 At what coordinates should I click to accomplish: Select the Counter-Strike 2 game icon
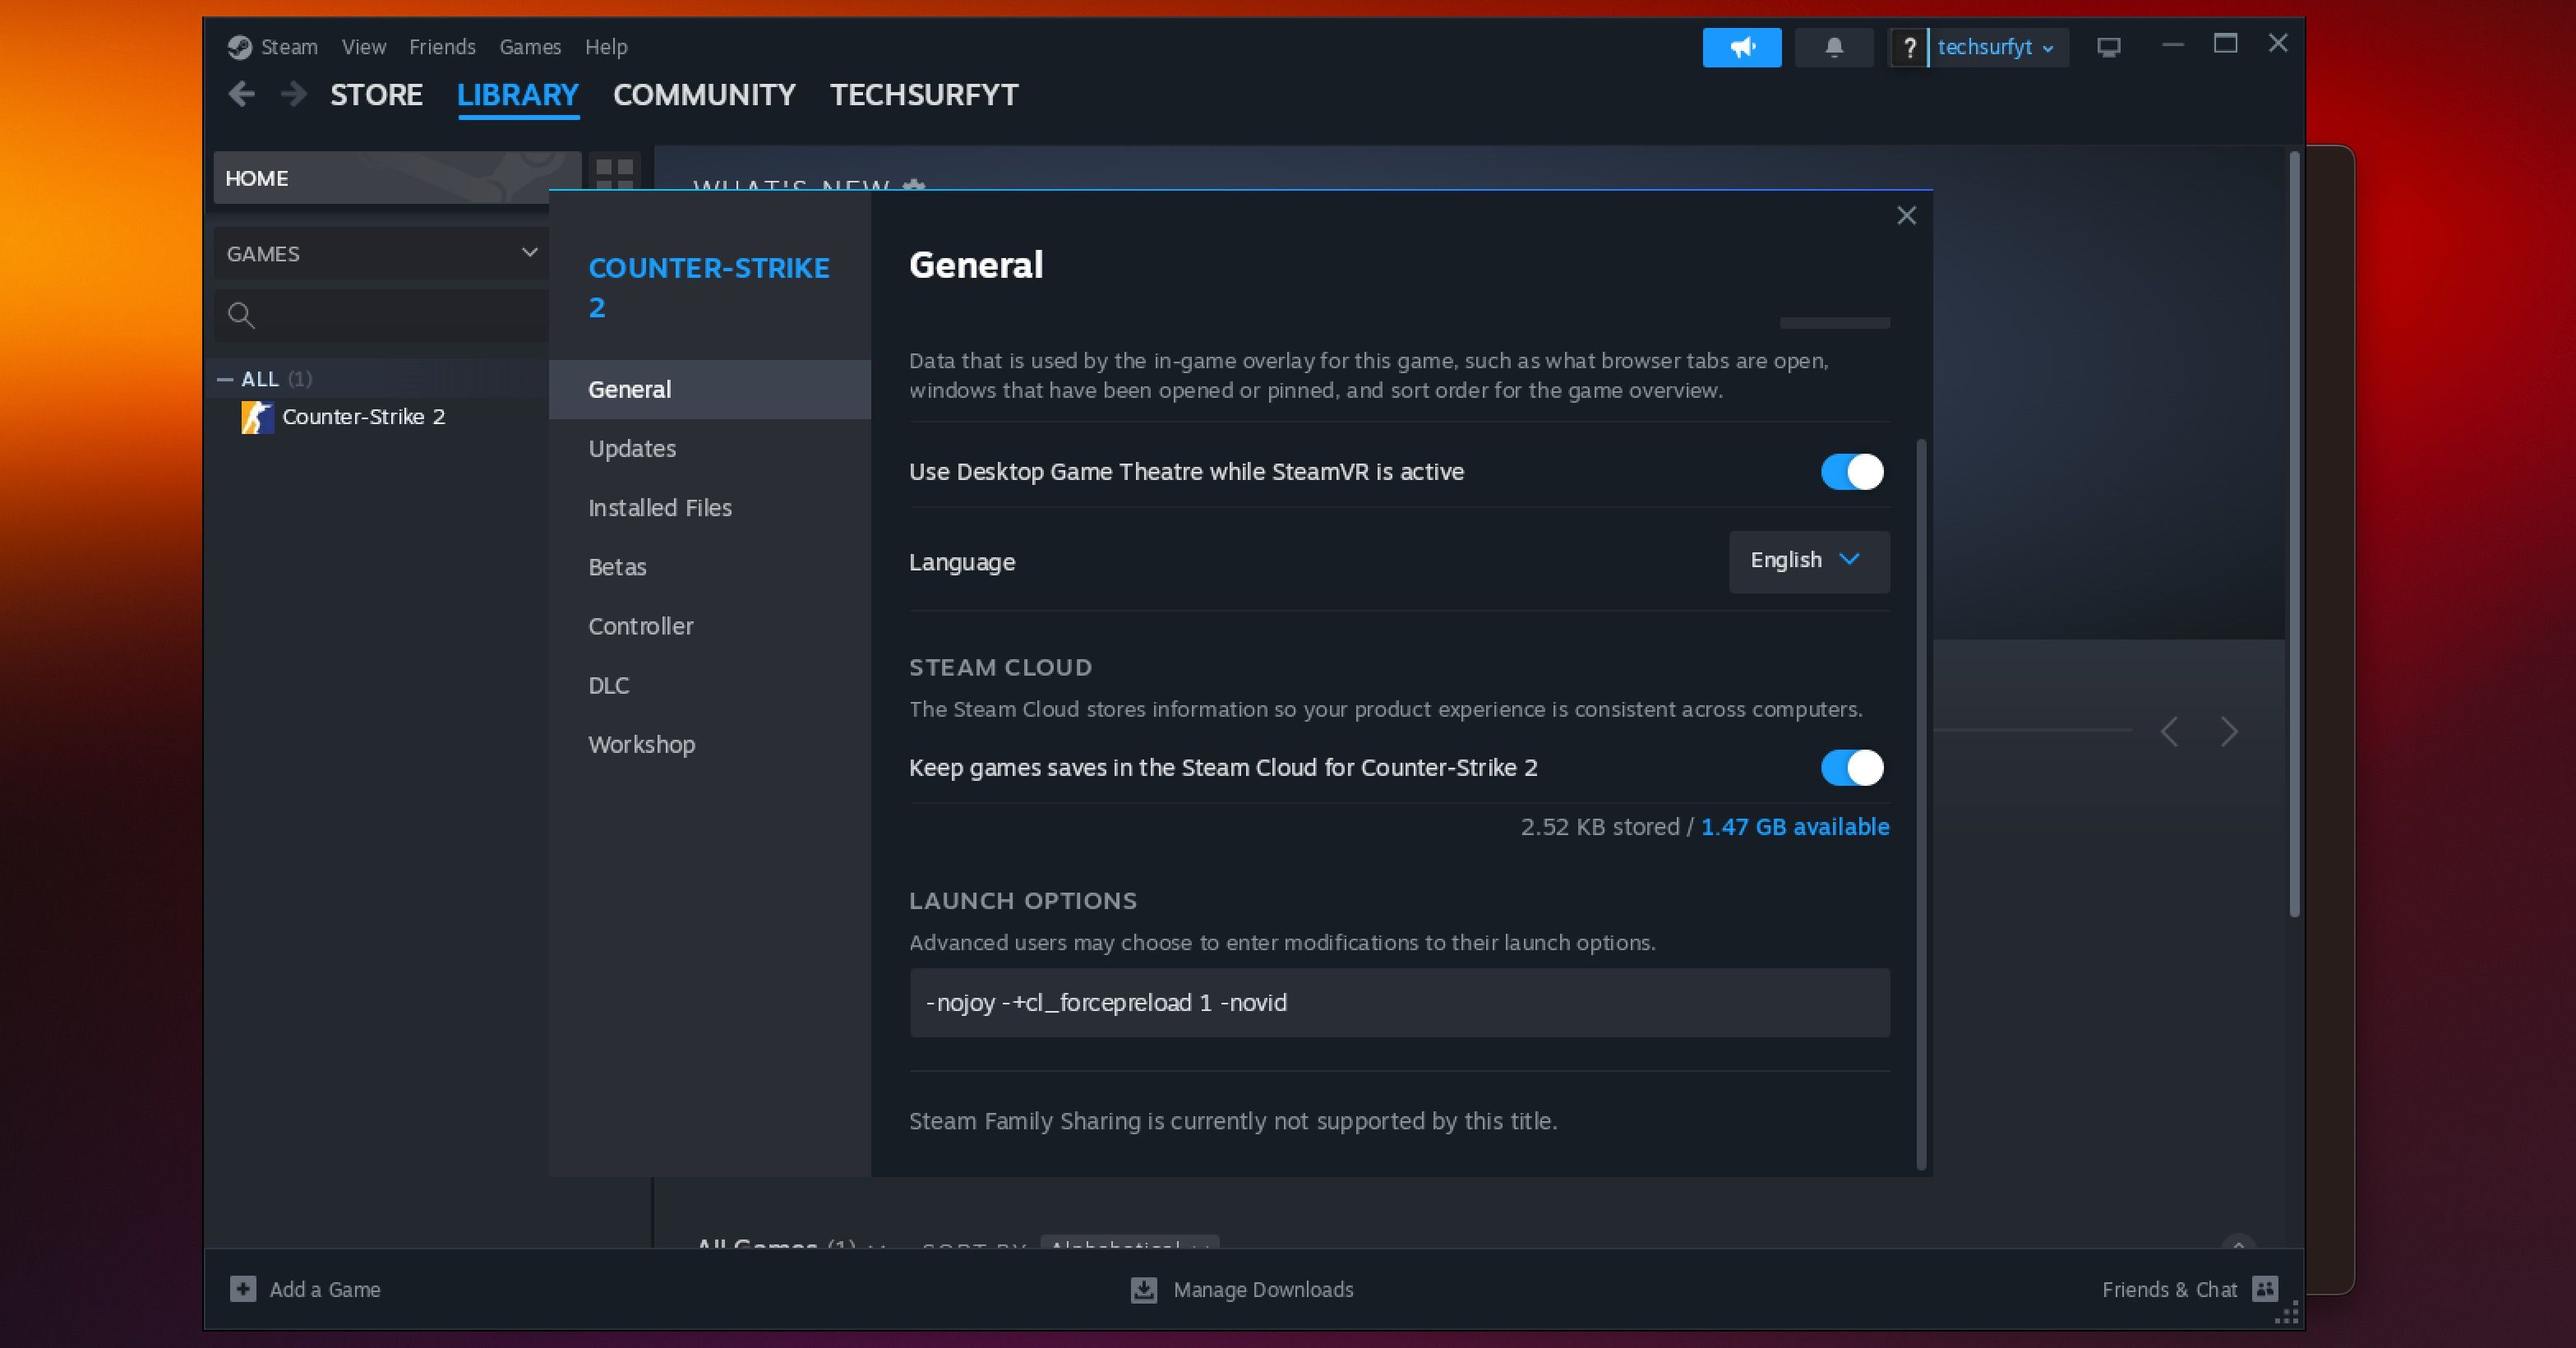coord(257,417)
